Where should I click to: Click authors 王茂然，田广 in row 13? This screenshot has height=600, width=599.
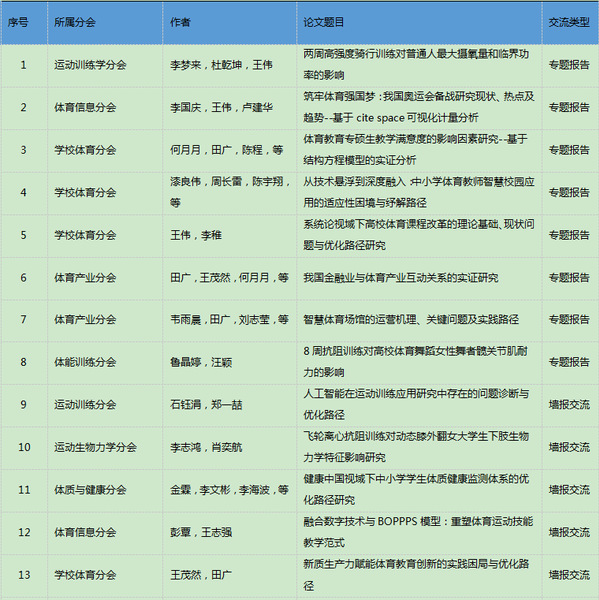[201, 575]
